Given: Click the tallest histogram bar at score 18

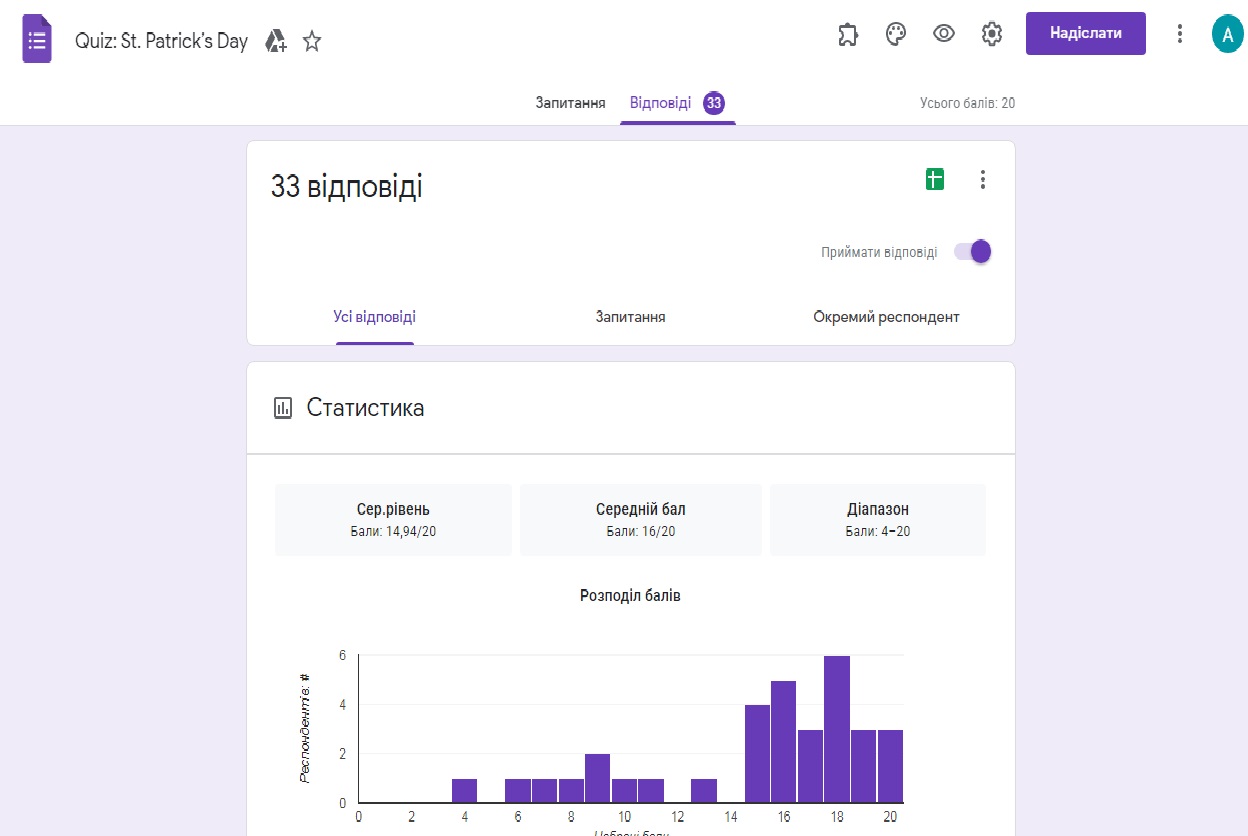Looking at the screenshot, I should coord(837,730).
